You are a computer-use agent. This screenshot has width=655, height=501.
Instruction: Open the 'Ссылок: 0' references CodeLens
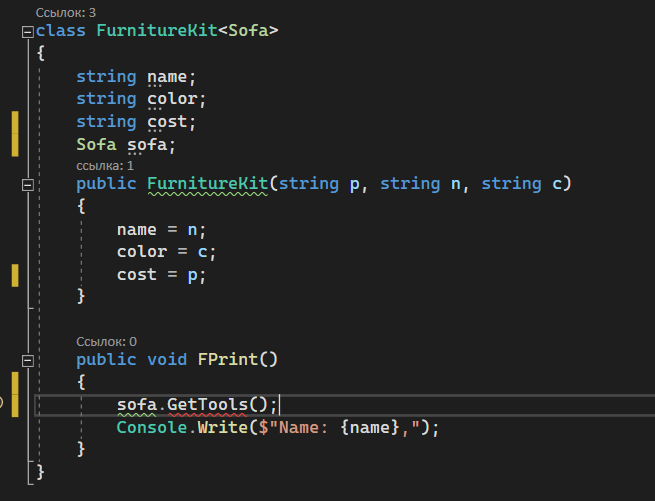pos(106,342)
